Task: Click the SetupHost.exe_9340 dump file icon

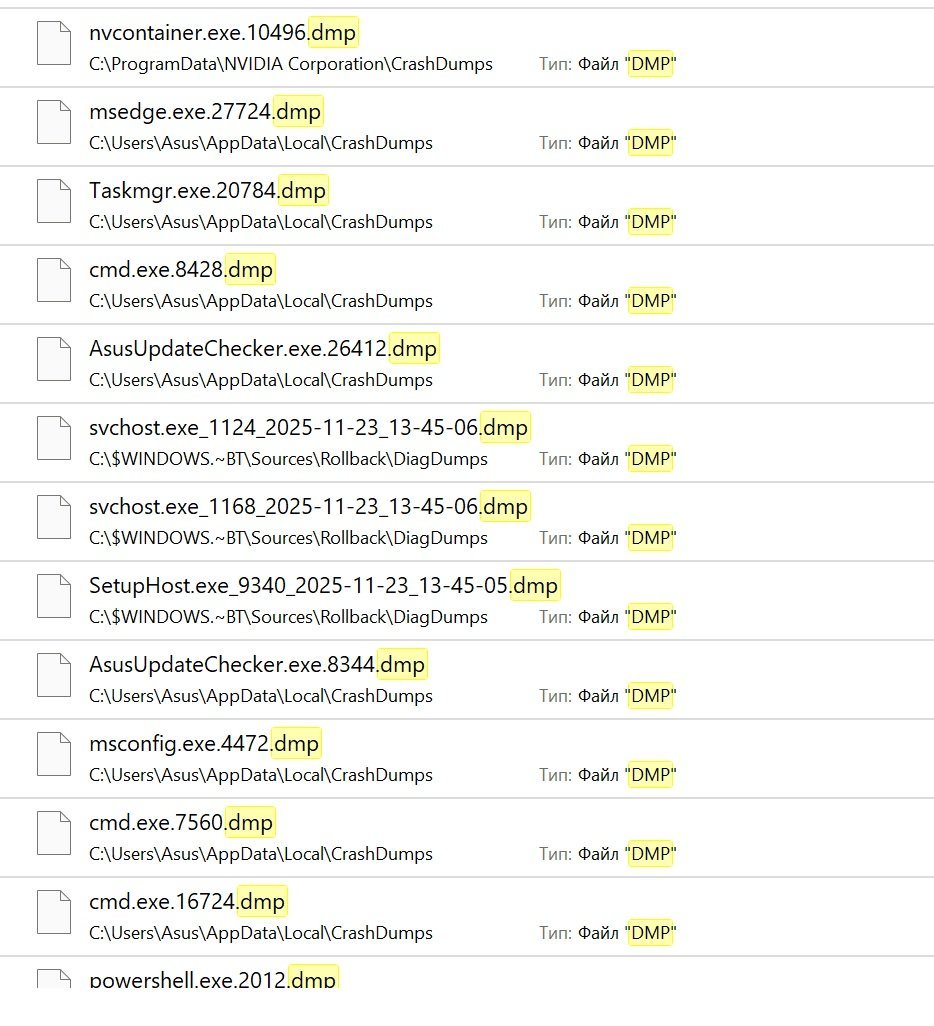Action: pos(54,596)
